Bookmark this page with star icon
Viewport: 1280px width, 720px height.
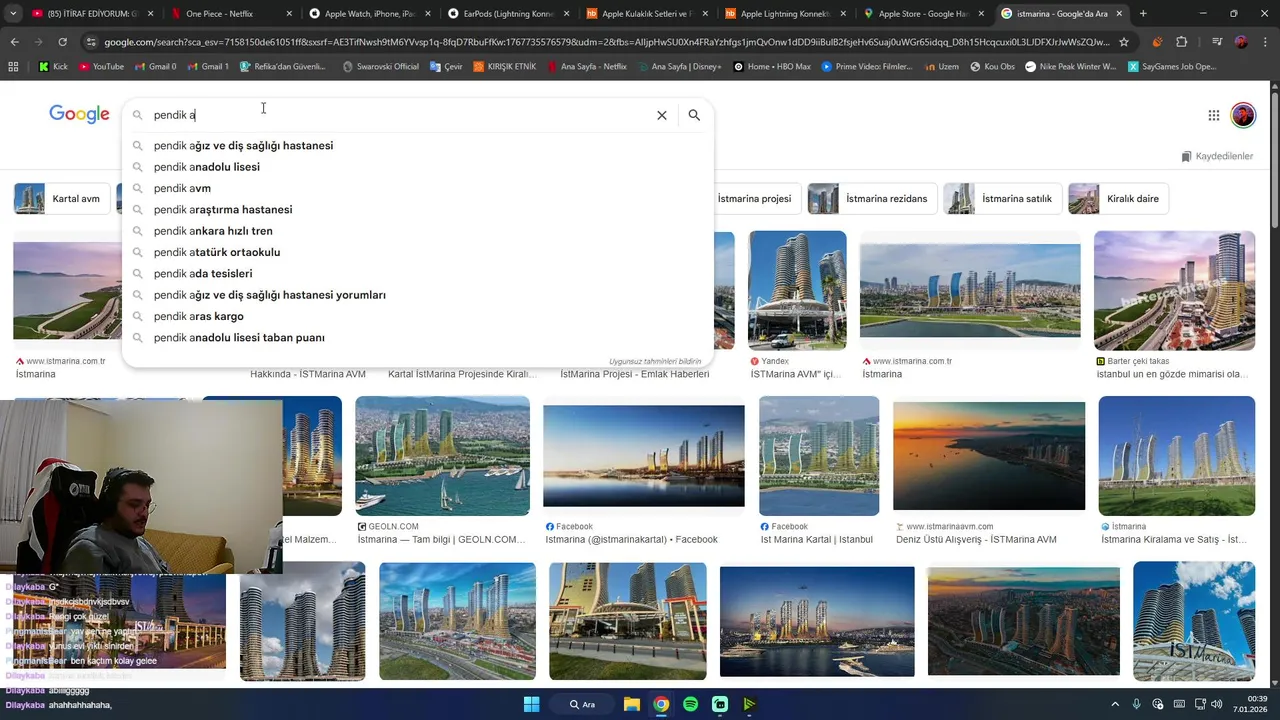1124,42
